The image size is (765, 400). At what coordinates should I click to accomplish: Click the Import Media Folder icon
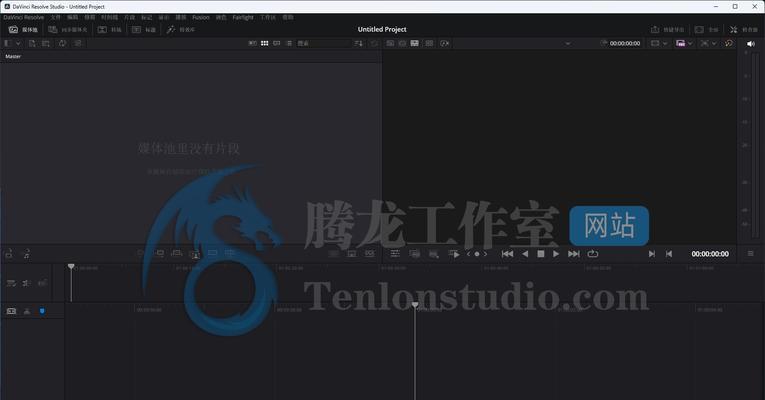click(x=46, y=43)
